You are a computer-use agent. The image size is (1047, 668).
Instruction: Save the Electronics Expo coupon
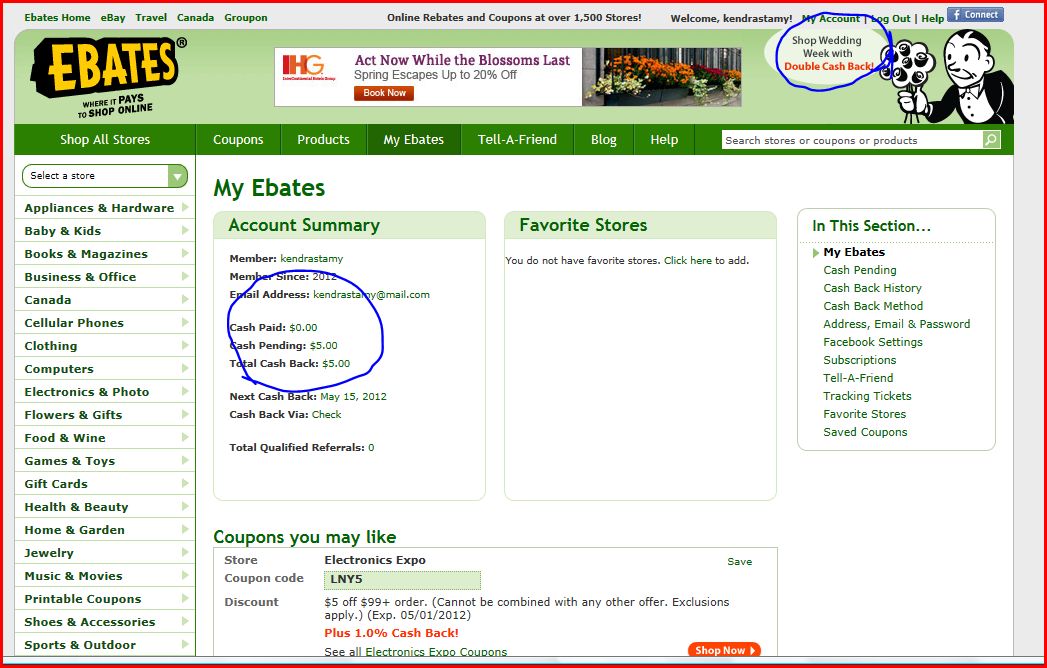coord(739,562)
